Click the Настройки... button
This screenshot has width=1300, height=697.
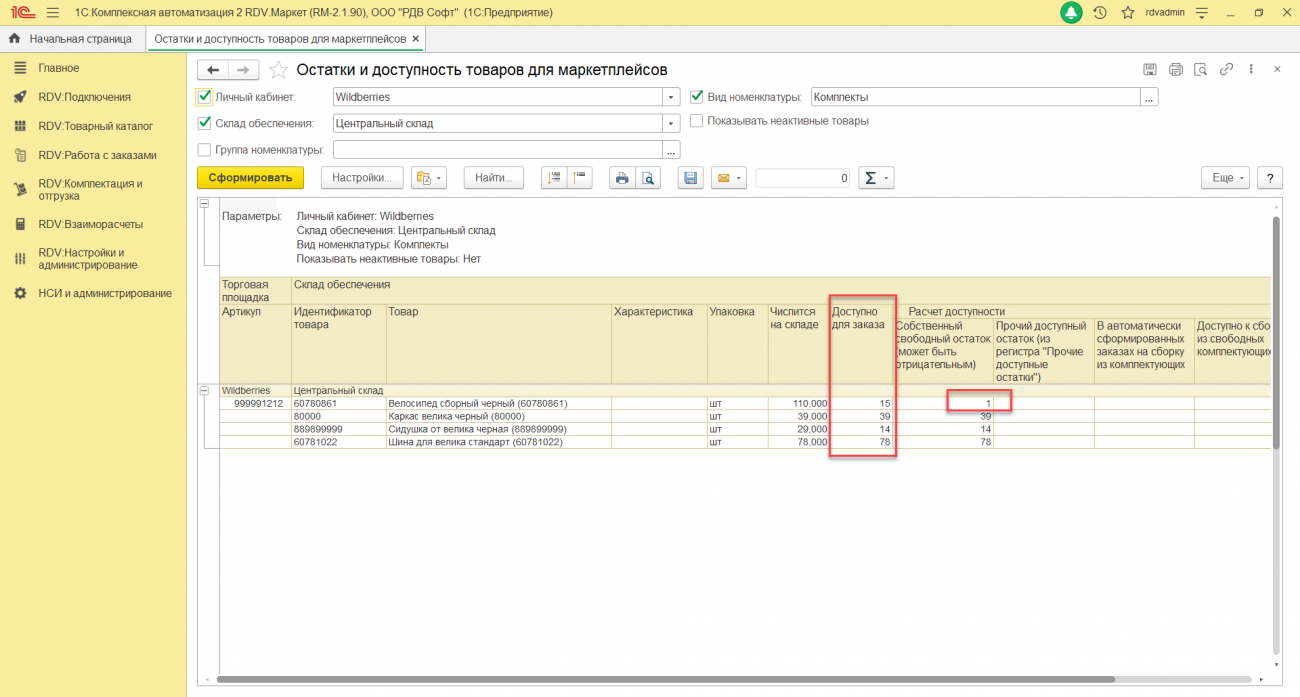[362, 178]
